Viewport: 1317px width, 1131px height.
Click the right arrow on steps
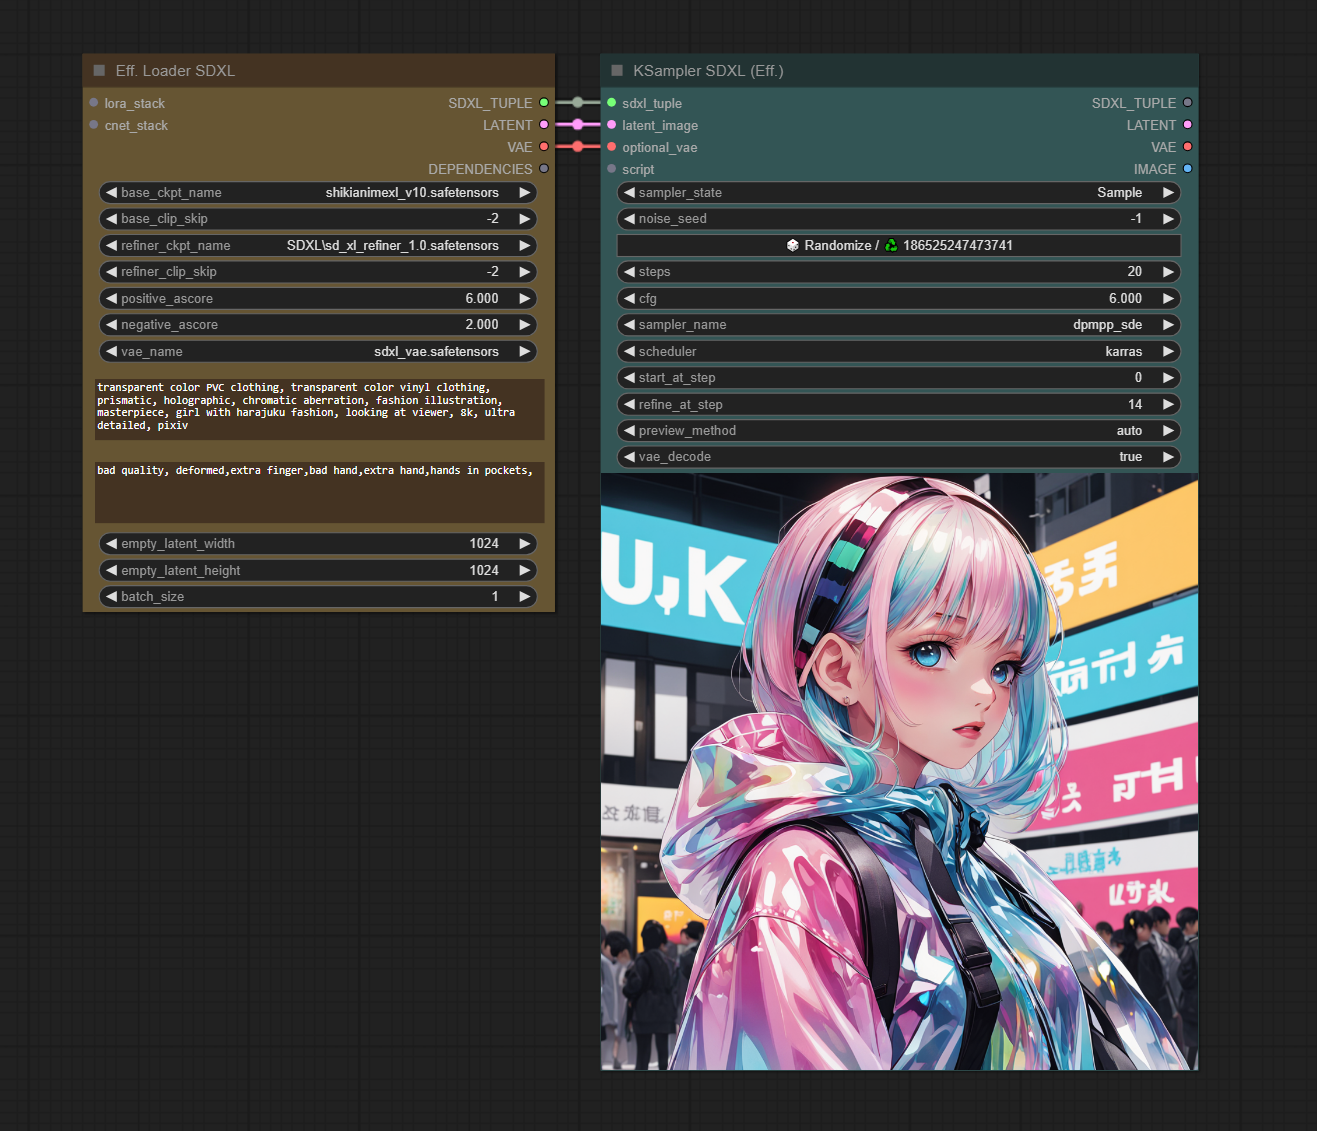tap(1167, 272)
